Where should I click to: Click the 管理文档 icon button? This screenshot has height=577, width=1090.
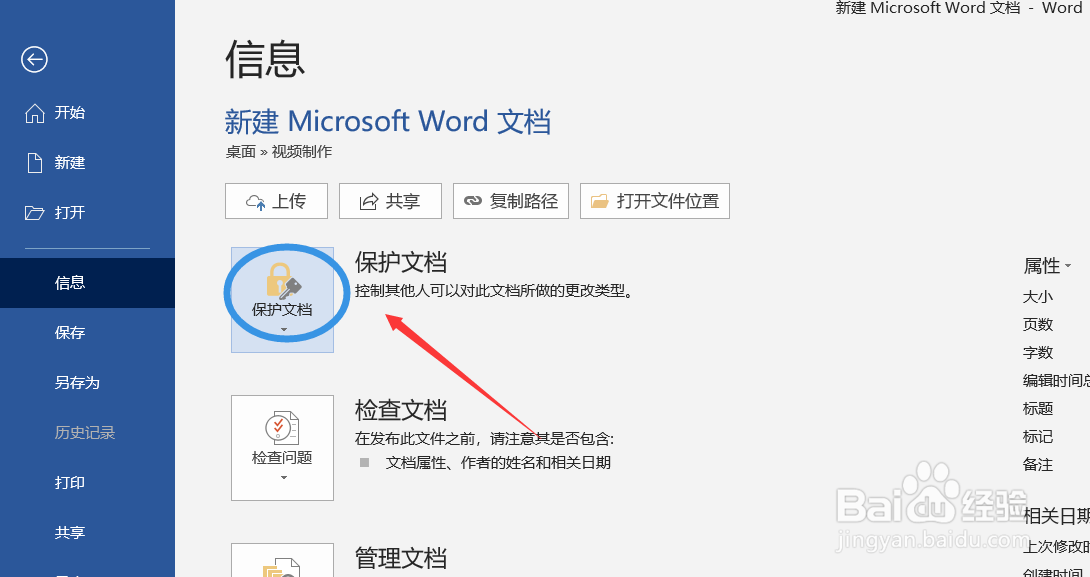(282, 560)
